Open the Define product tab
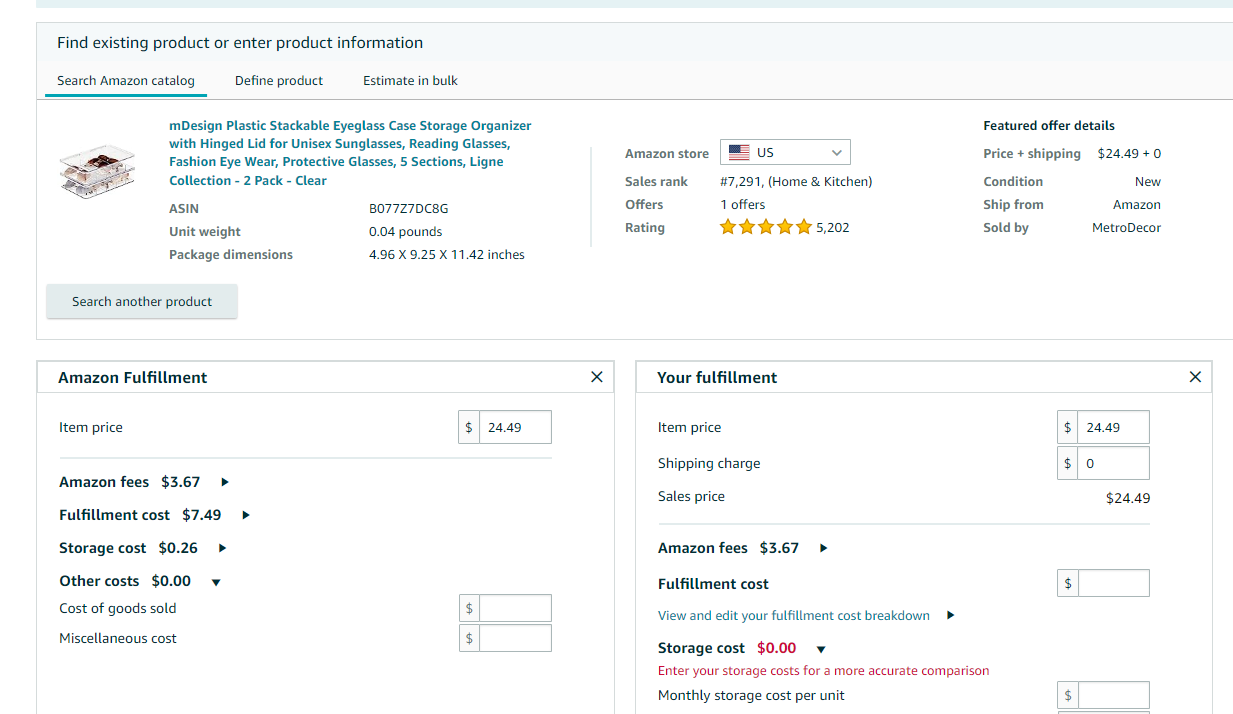The width and height of the screenshot is (1233, 714). pos(279,81)
